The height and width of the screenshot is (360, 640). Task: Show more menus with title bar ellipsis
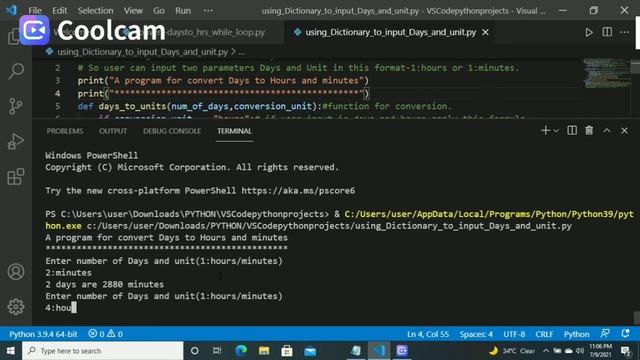[x=208, y=11]
